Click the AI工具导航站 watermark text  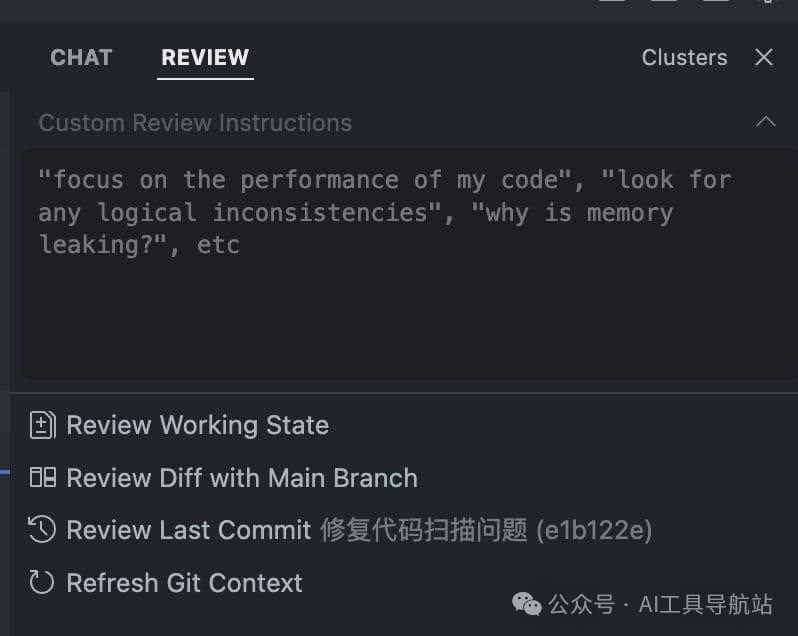[705, 604]
